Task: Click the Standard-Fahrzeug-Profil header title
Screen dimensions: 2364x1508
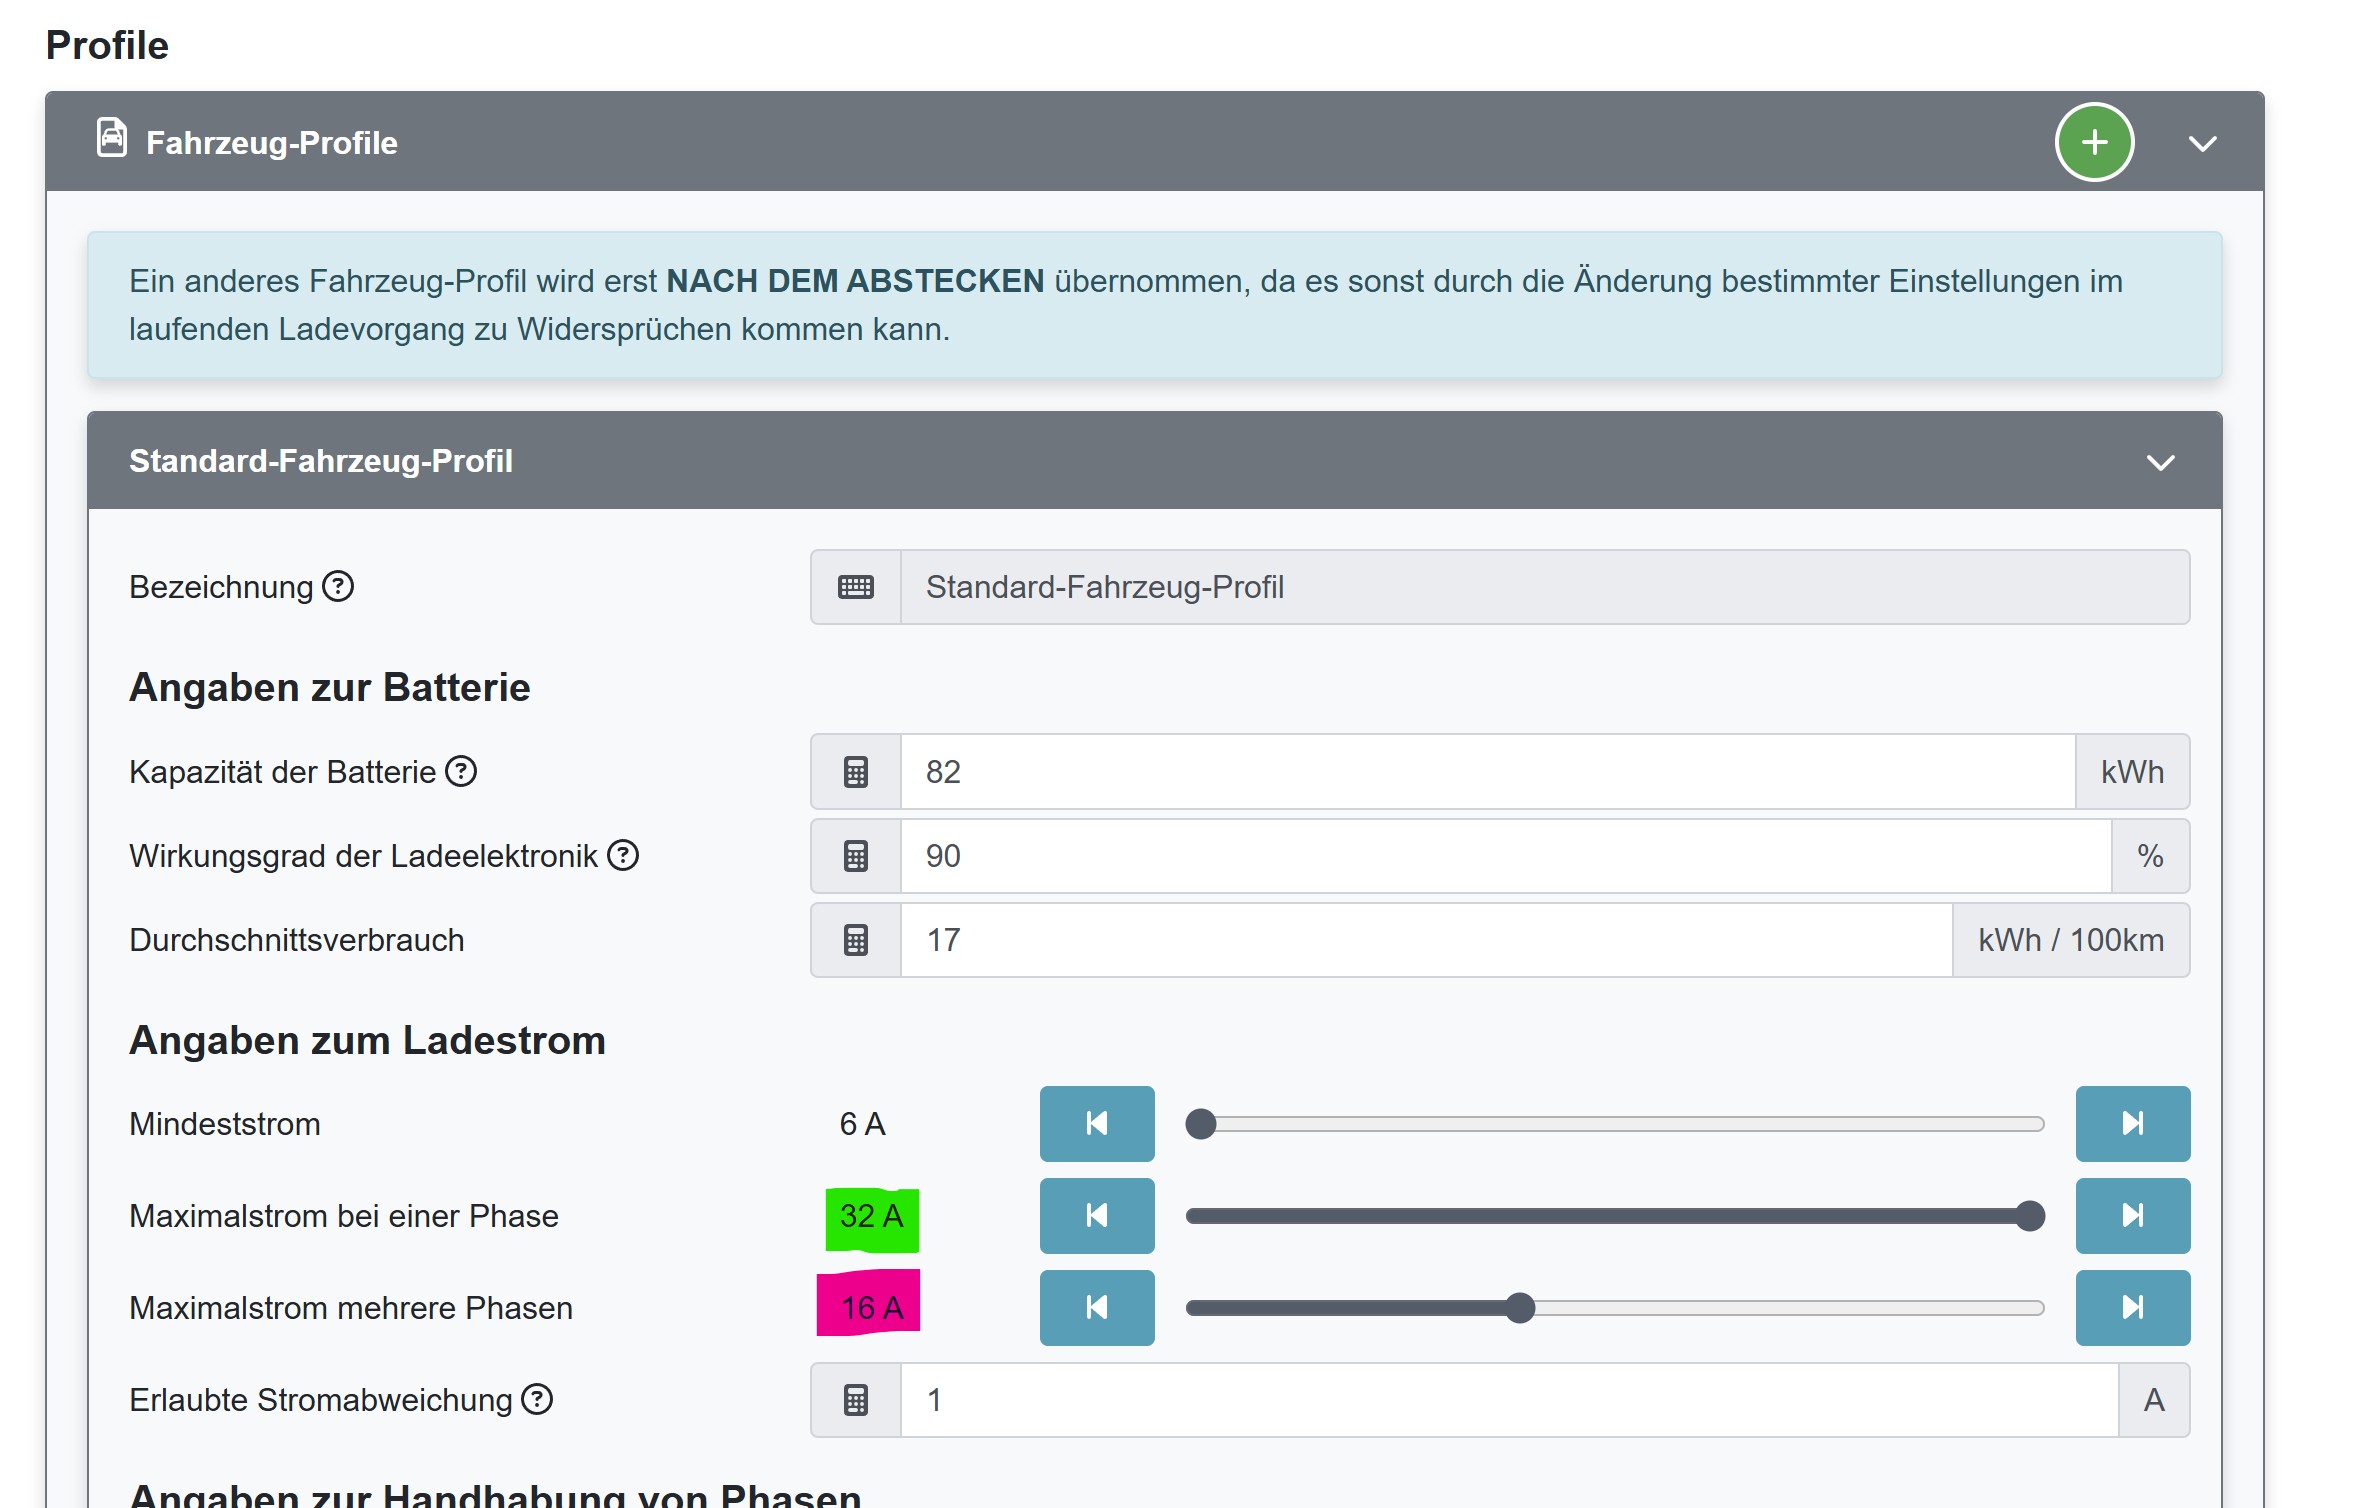Action: [x=320, y=461]
